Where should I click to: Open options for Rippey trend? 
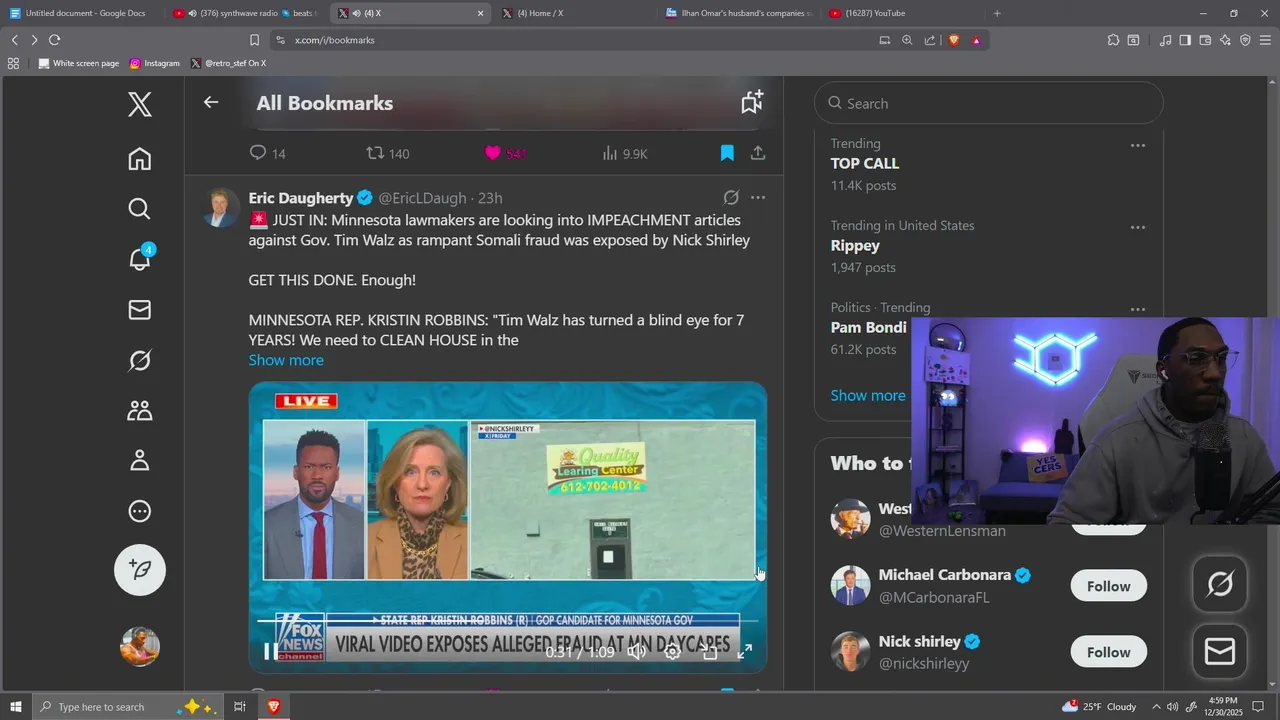pos(1138,227)
